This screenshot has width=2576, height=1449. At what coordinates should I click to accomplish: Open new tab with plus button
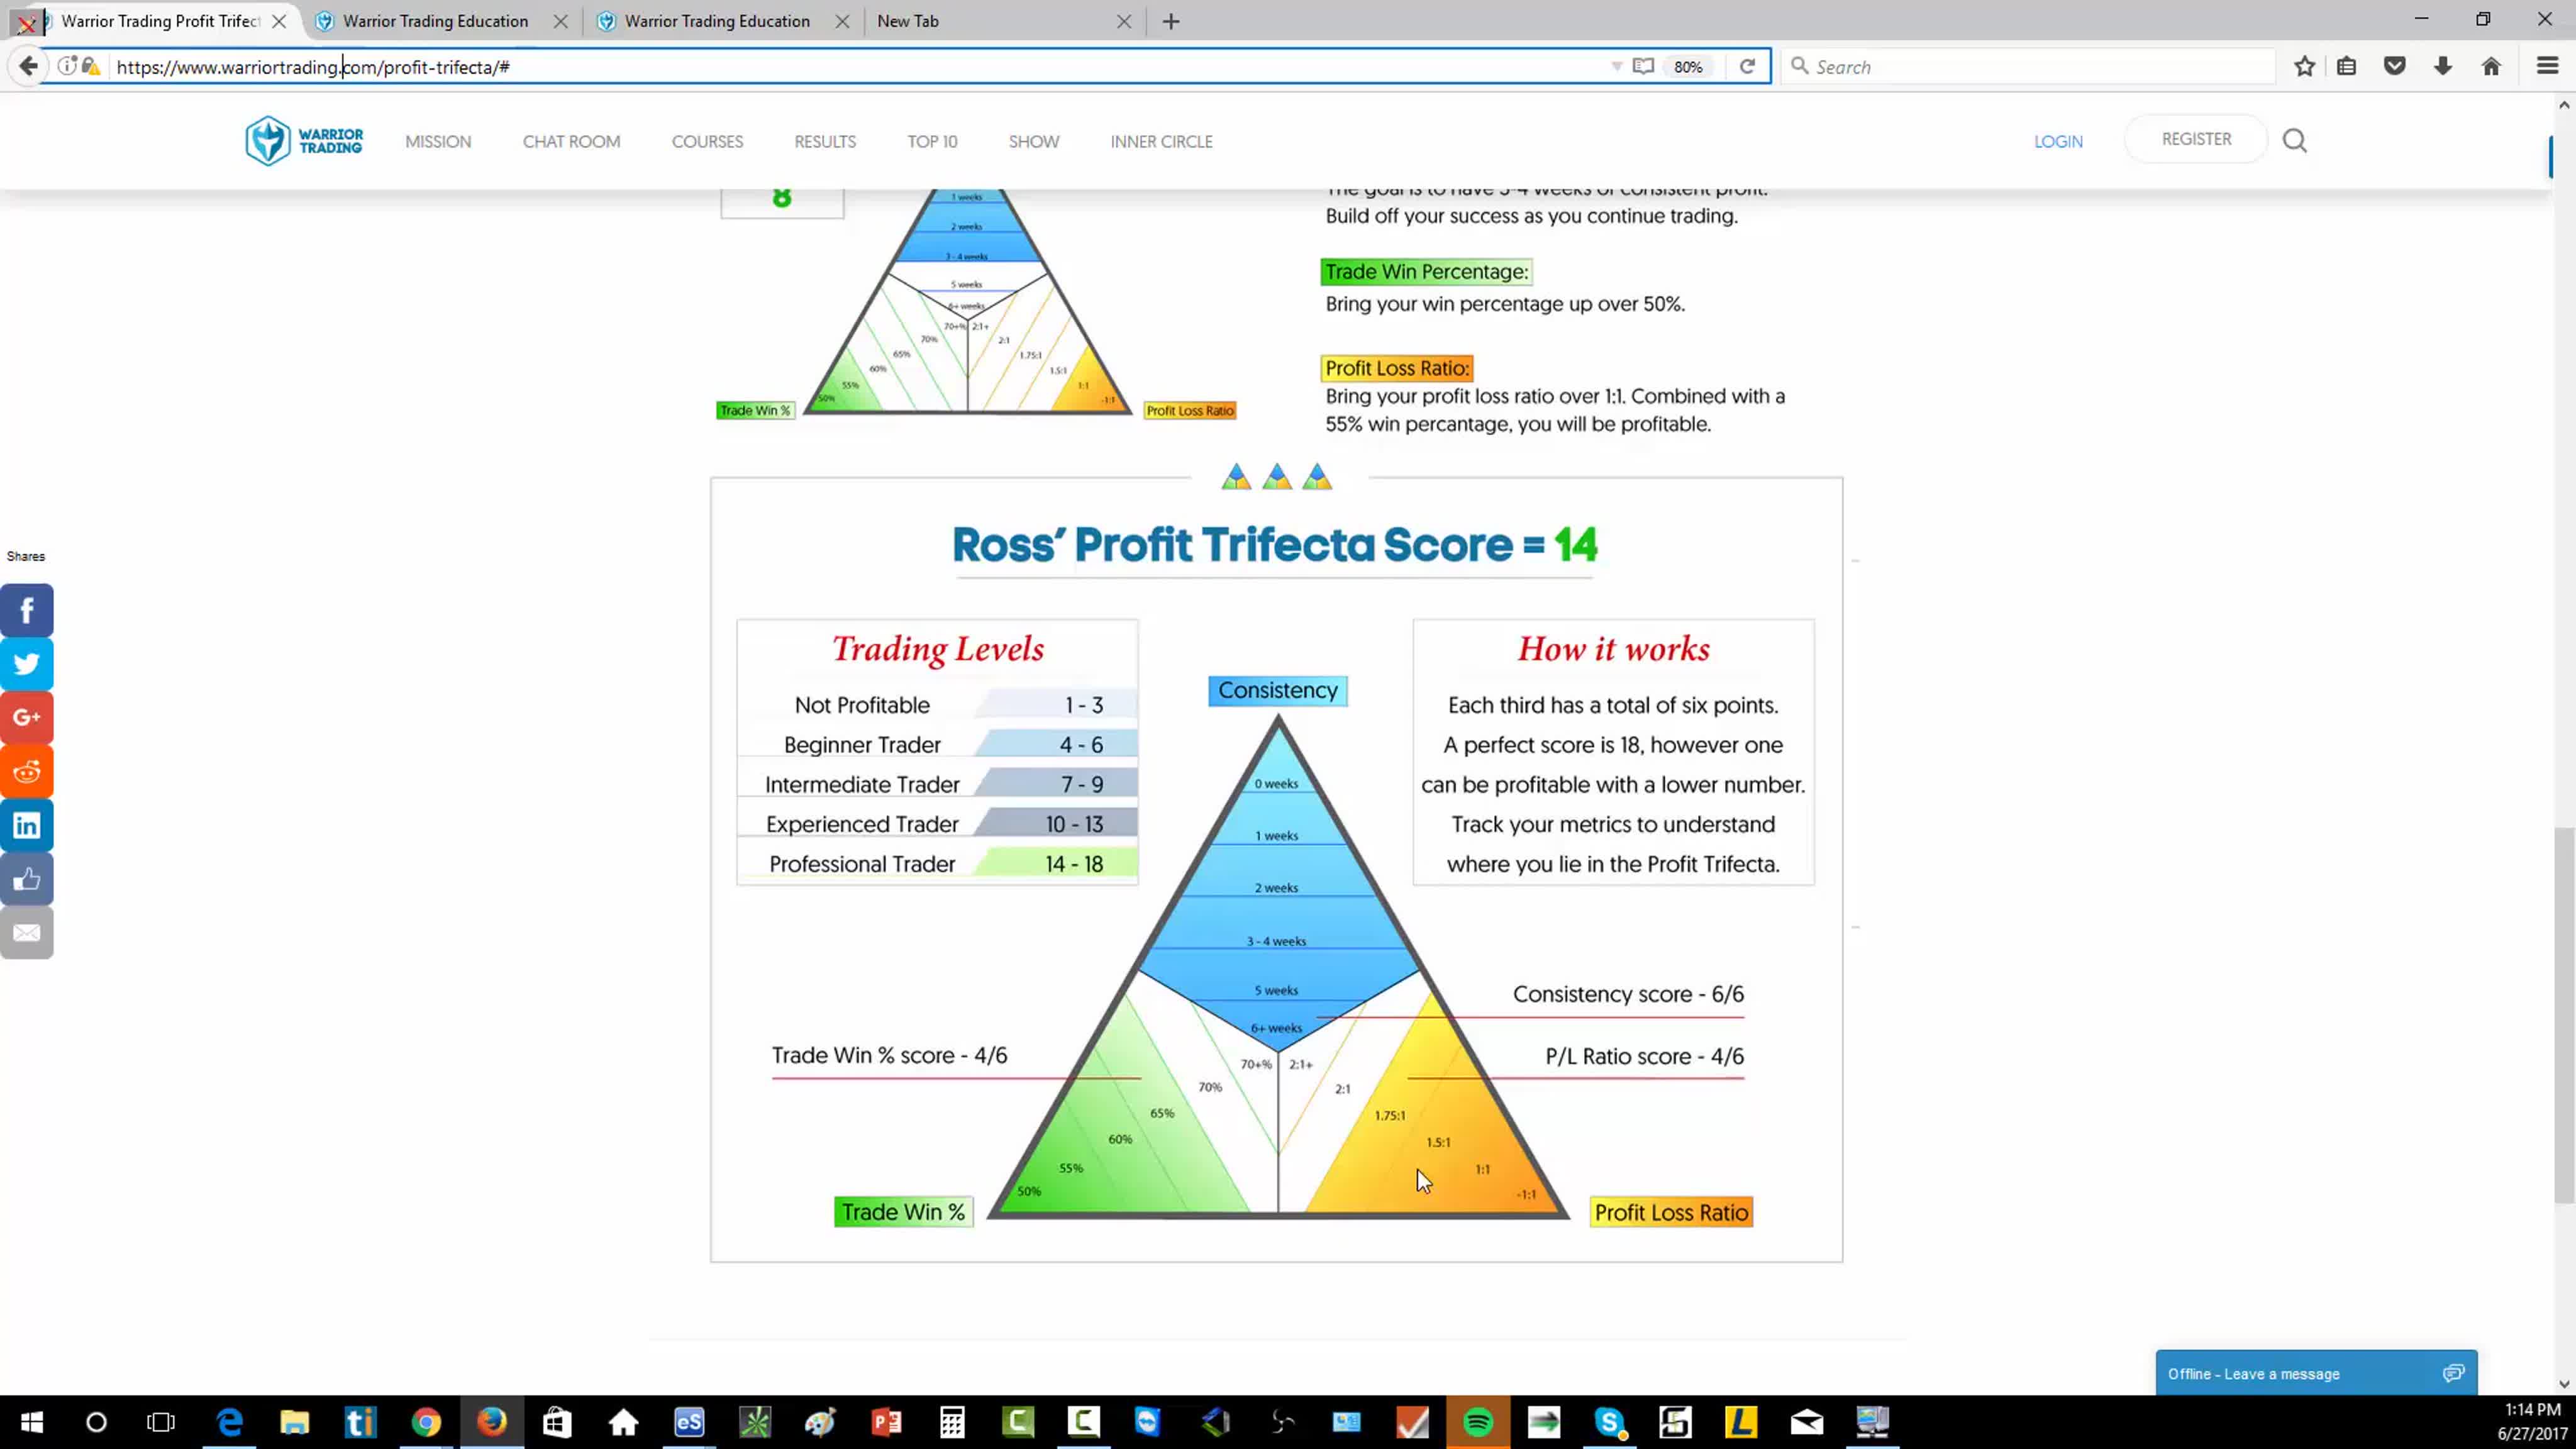pyautogui.click(x=1171, y=21)
